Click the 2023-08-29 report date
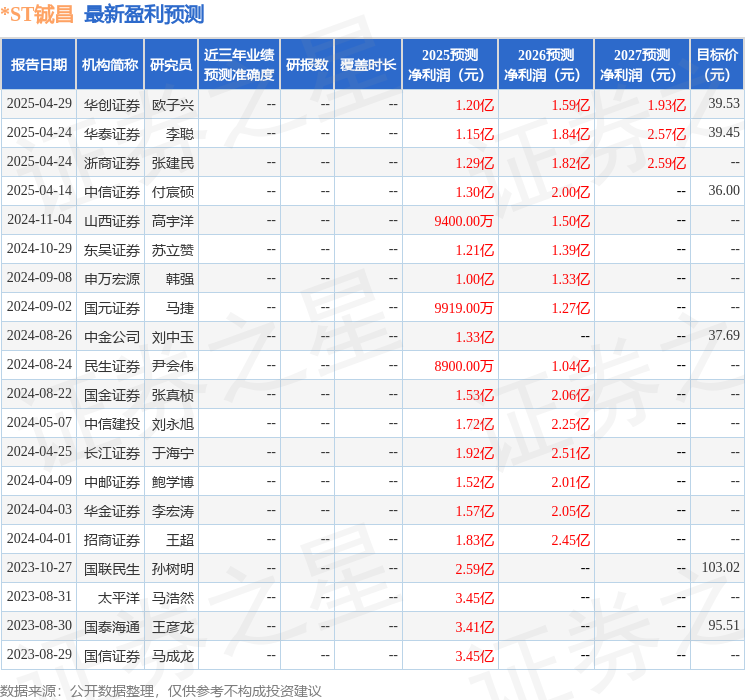The width and height of the screenshot is (745, 700). (39, 654)
